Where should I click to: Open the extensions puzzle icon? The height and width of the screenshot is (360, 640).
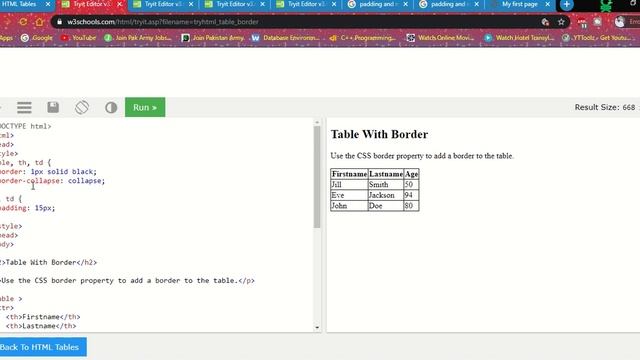[x=598, y=22]
